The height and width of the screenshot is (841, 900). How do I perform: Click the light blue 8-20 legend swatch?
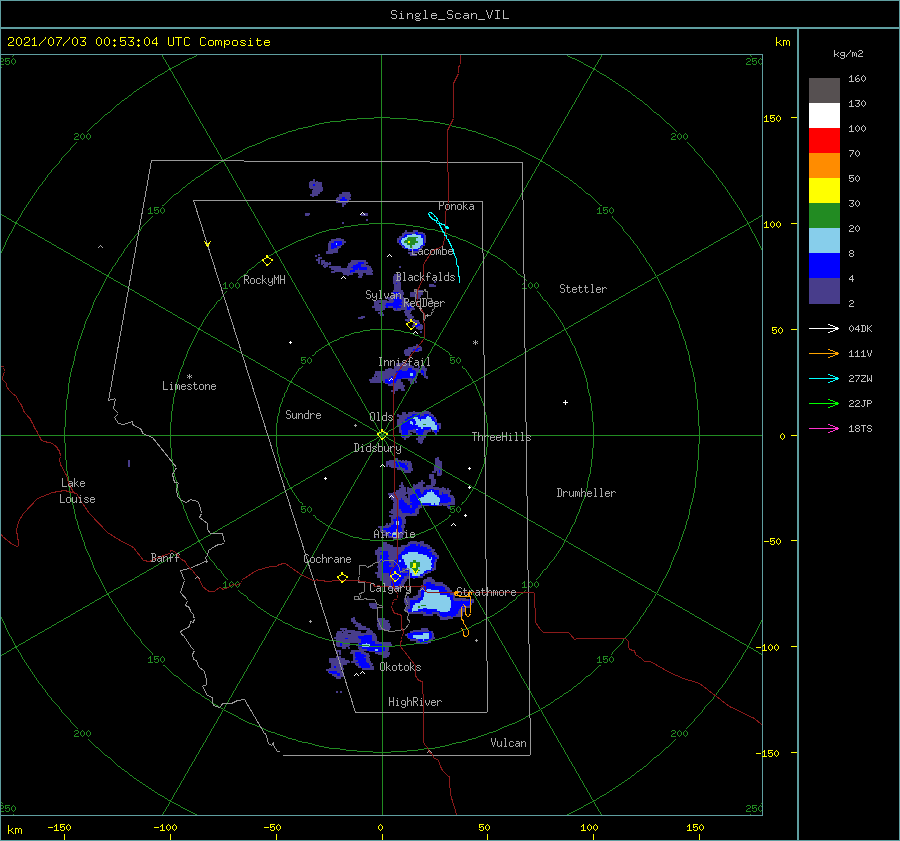pyautogui.click(x=824, y=241)
